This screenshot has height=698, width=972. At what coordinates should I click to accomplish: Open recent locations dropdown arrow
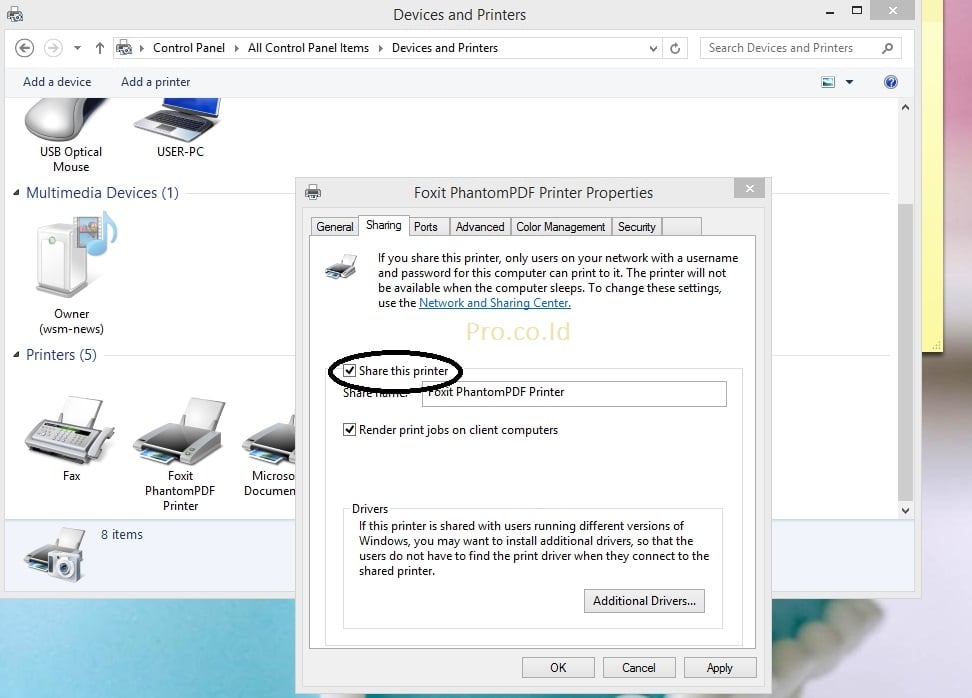coord(77,48)
